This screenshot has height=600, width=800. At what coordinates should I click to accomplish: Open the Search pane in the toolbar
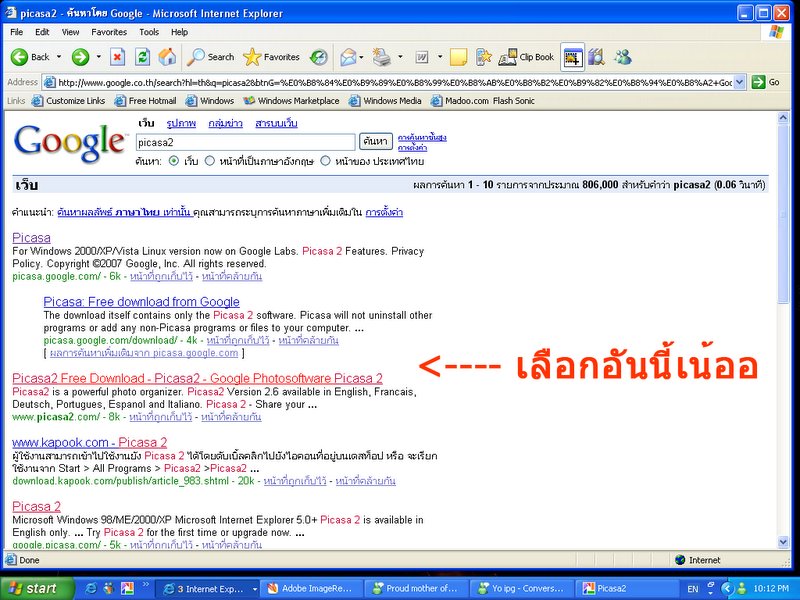[x=210, y=57]
